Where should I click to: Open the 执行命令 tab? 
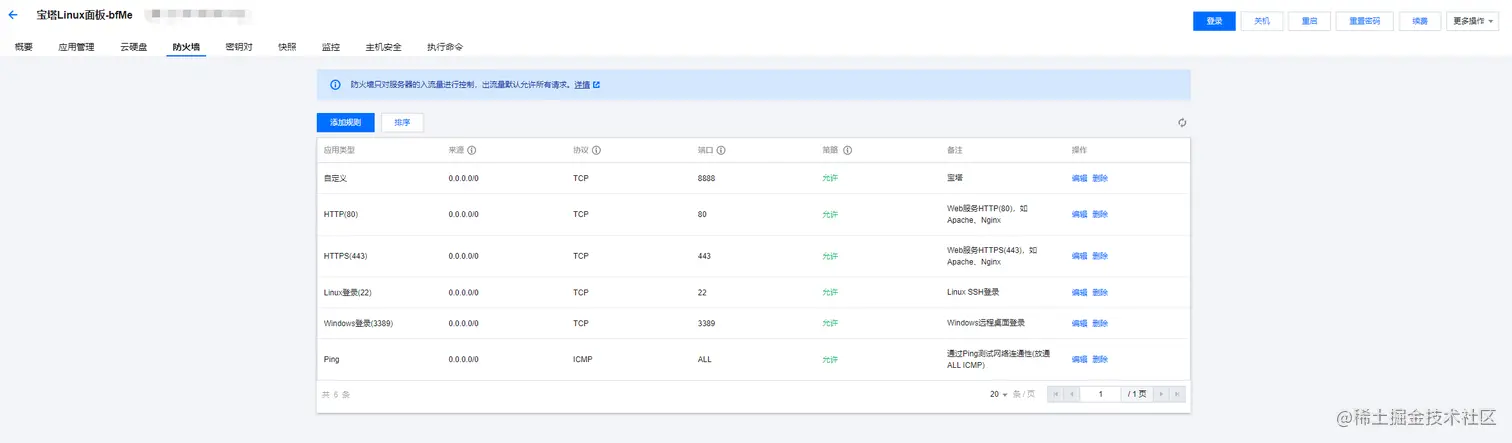444,47
